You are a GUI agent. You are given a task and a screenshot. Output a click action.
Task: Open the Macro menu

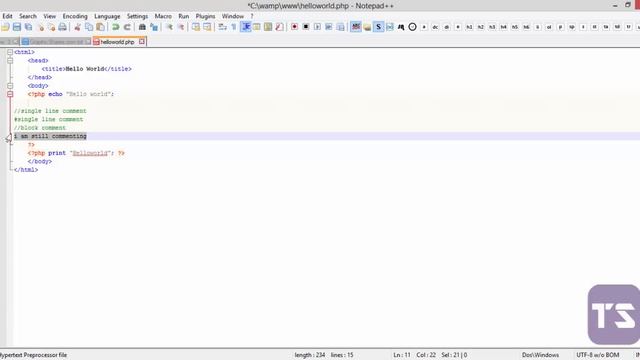click(163, 16)
